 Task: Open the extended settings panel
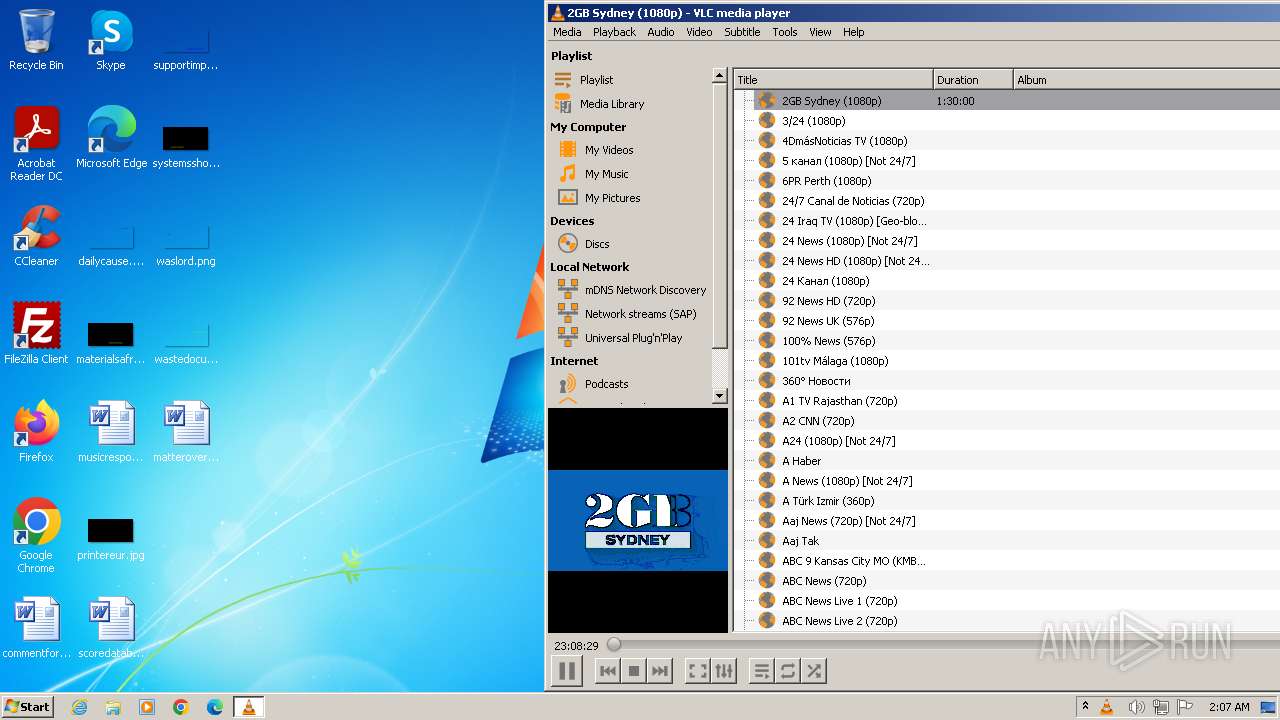[724, 671]
